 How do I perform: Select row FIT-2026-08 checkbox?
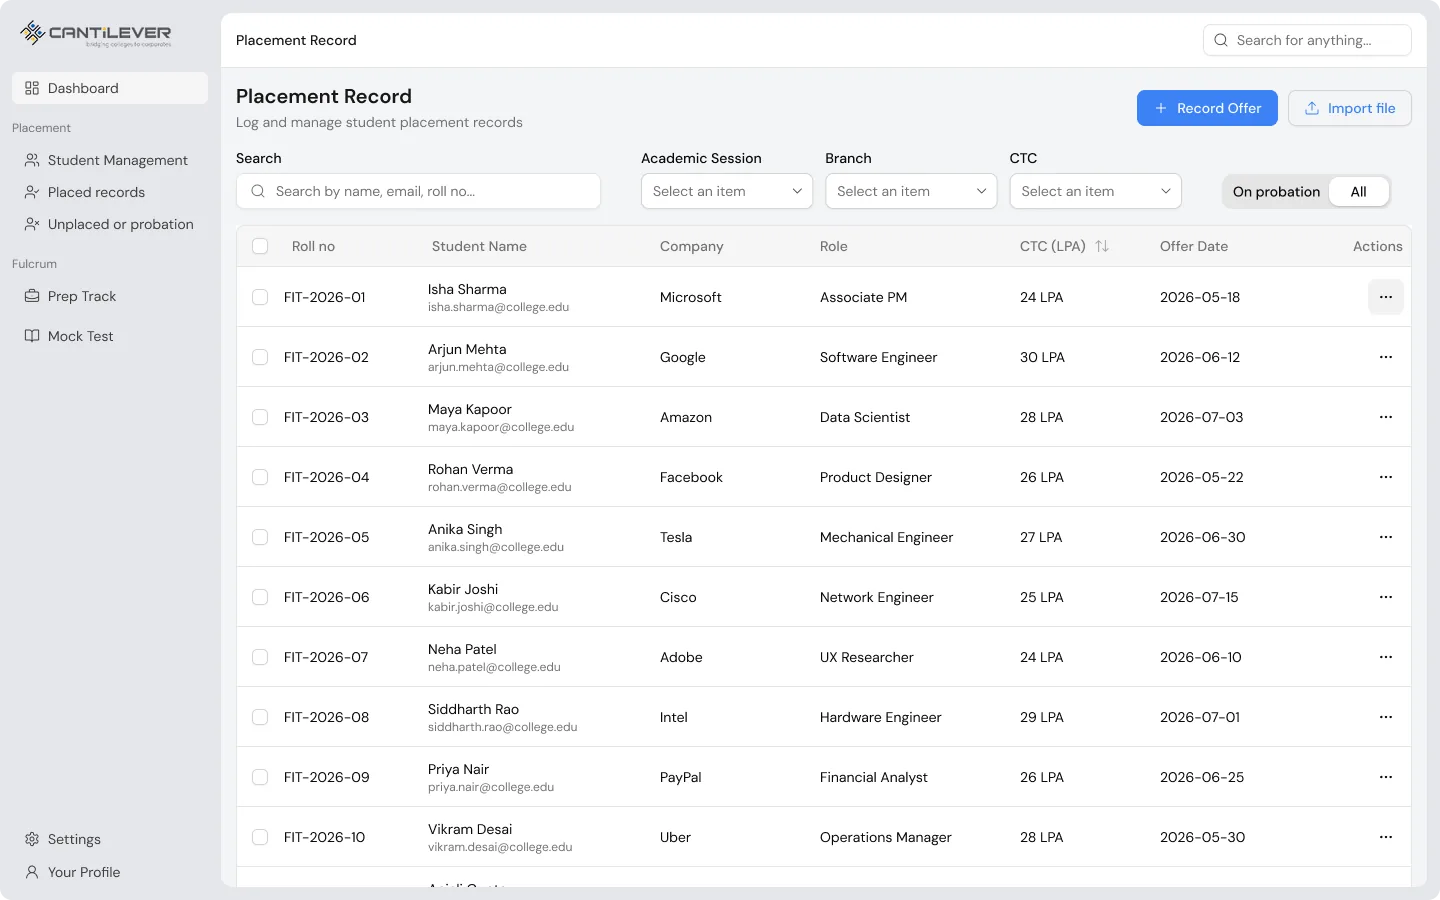(x=260, y=717)
